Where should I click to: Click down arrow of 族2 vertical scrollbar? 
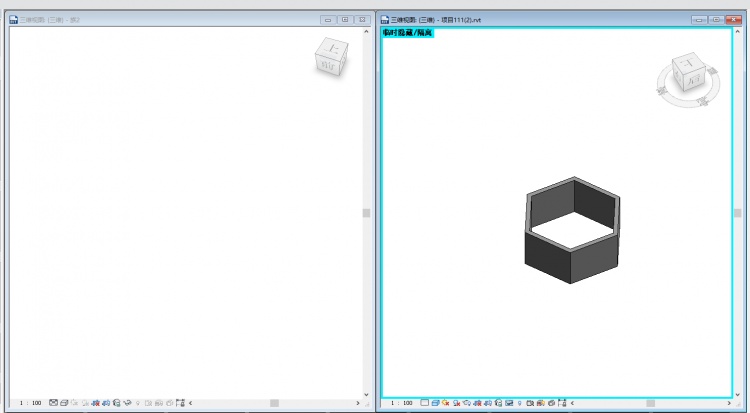(366, 394)
